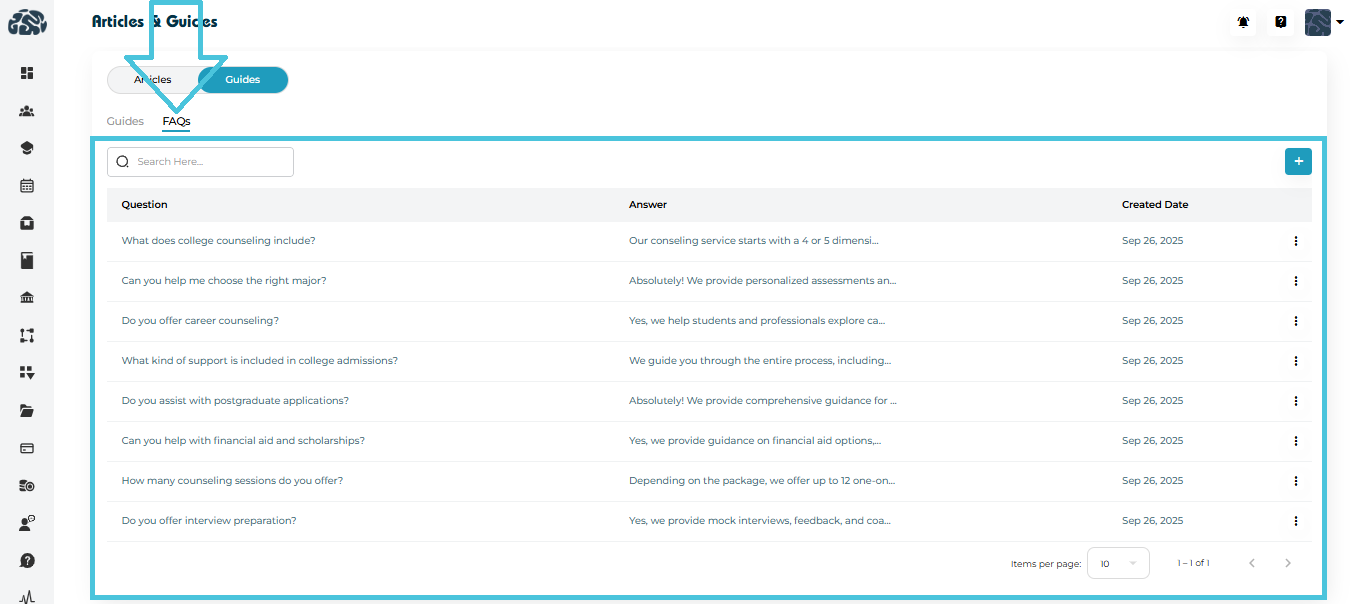
Task: Go to next page of results
Action: point(1287,563)
